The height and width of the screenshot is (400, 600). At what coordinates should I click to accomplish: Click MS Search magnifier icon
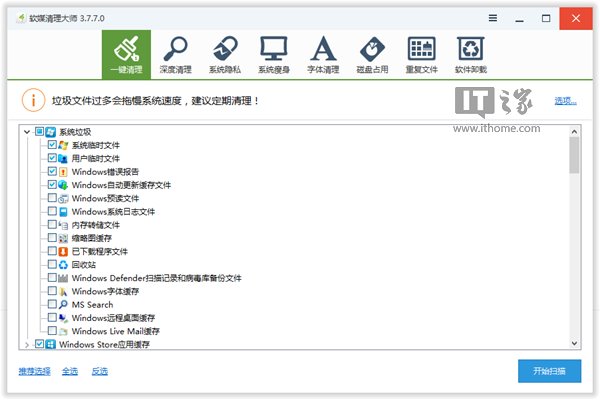[63, 305]
